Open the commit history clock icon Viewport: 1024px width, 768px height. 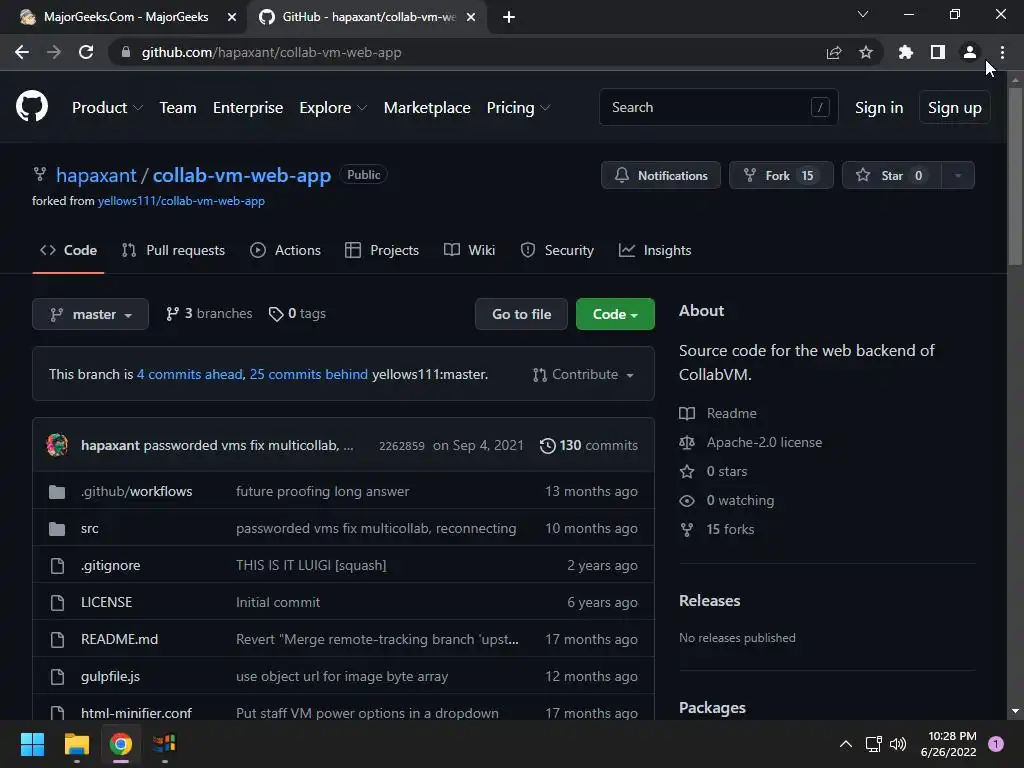coord(547,445)
